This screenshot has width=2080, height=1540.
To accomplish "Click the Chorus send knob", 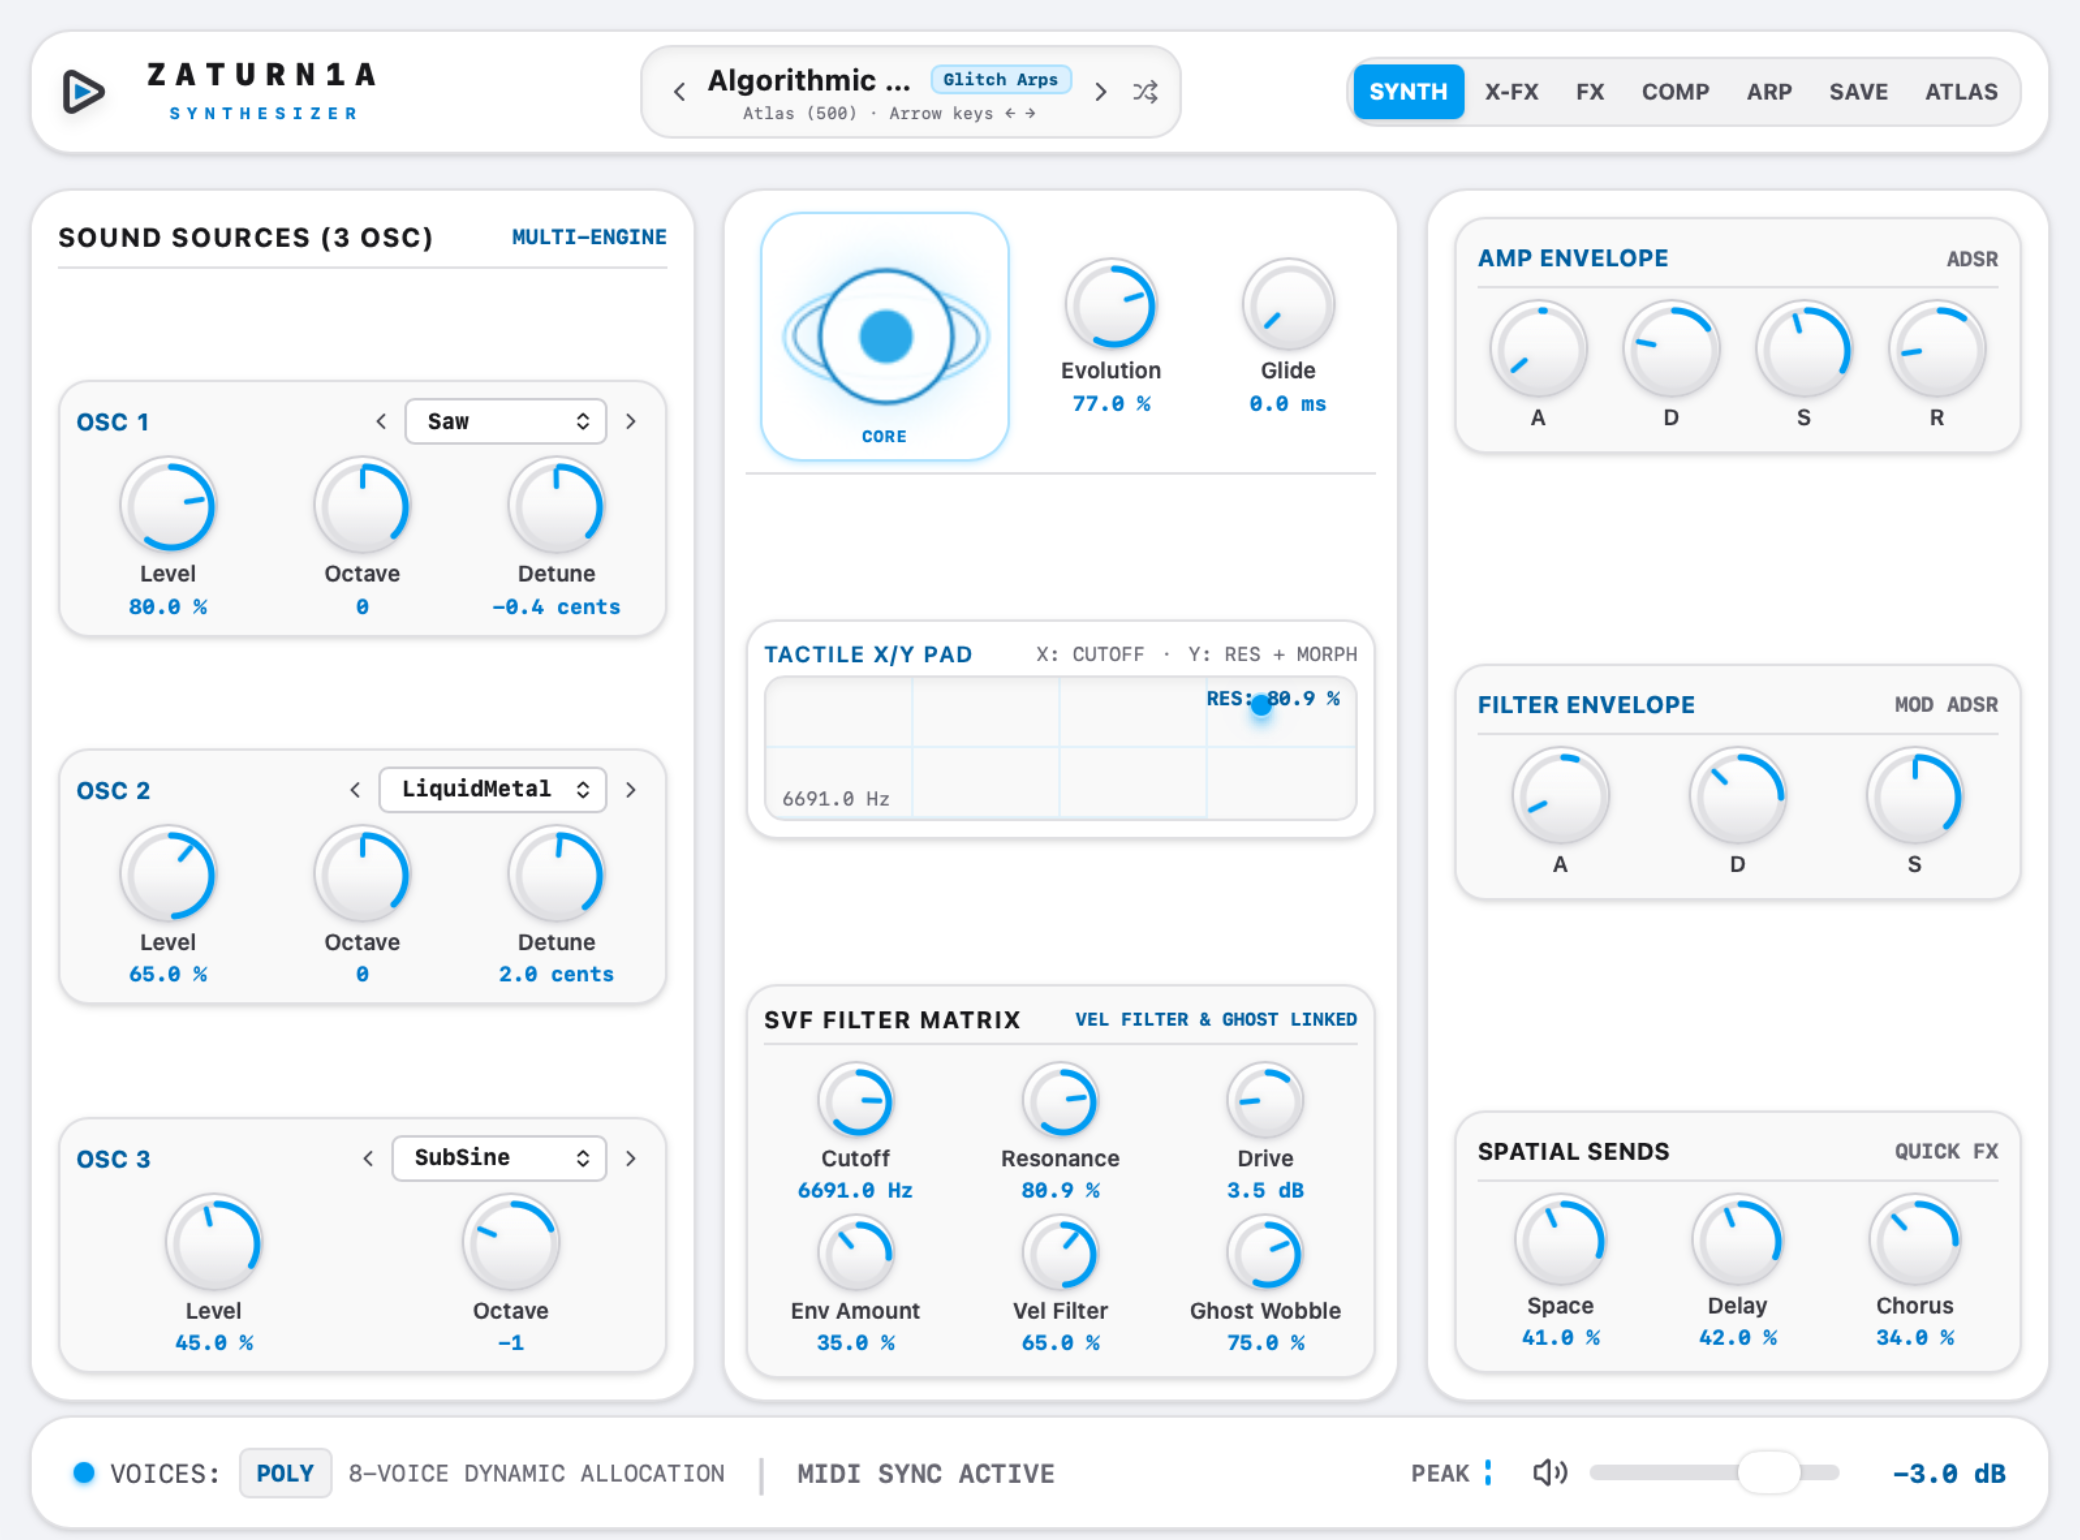I will [x=1914, y=1241].
